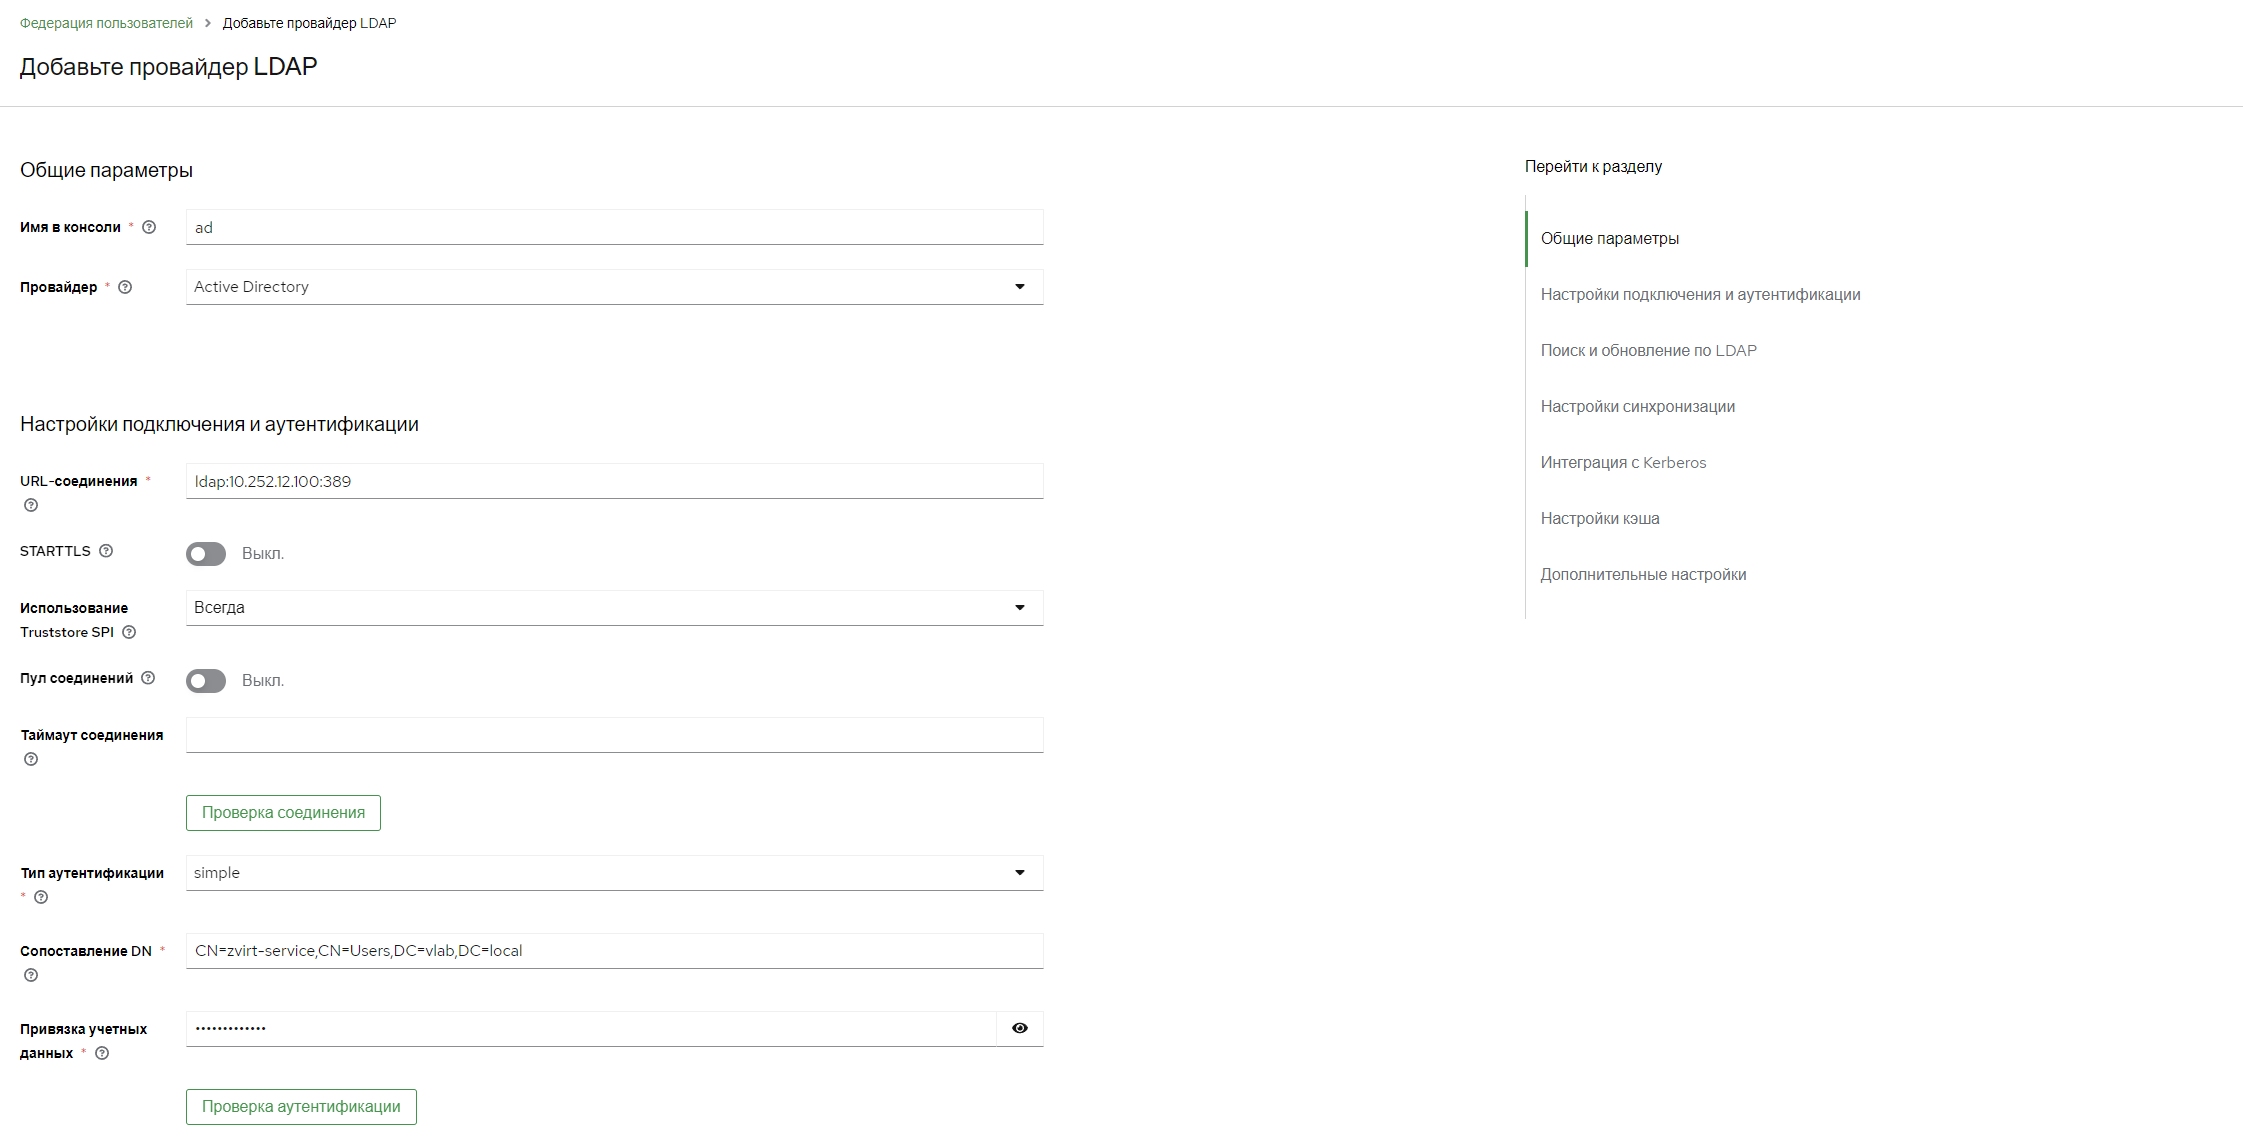The image size is (2243, 1136).
Task: Open Федерация пользователей breadcrumb link
Action: click(x=106, y=23)
